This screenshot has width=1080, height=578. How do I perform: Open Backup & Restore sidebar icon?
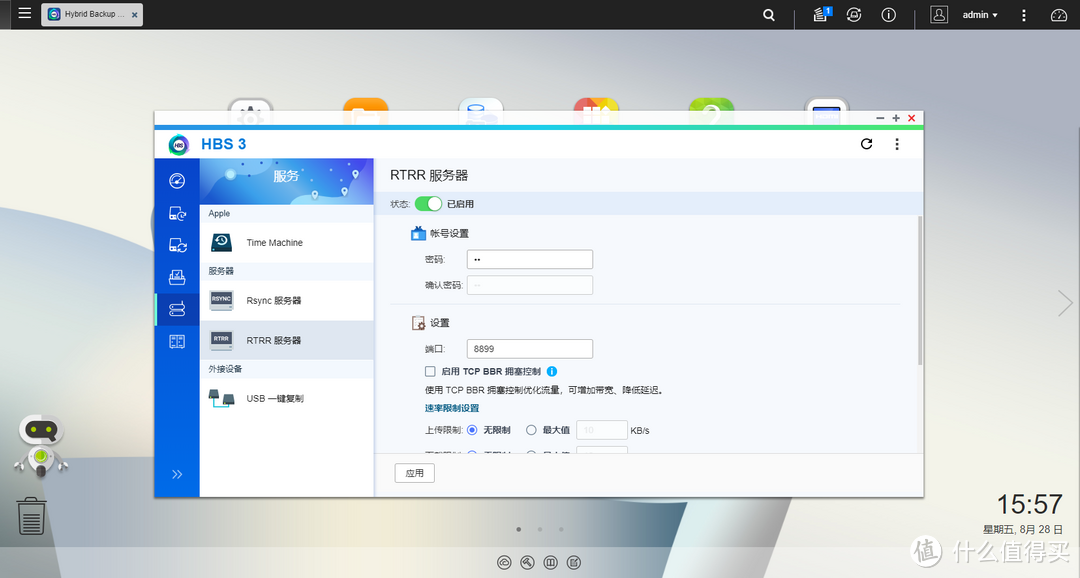177,214
